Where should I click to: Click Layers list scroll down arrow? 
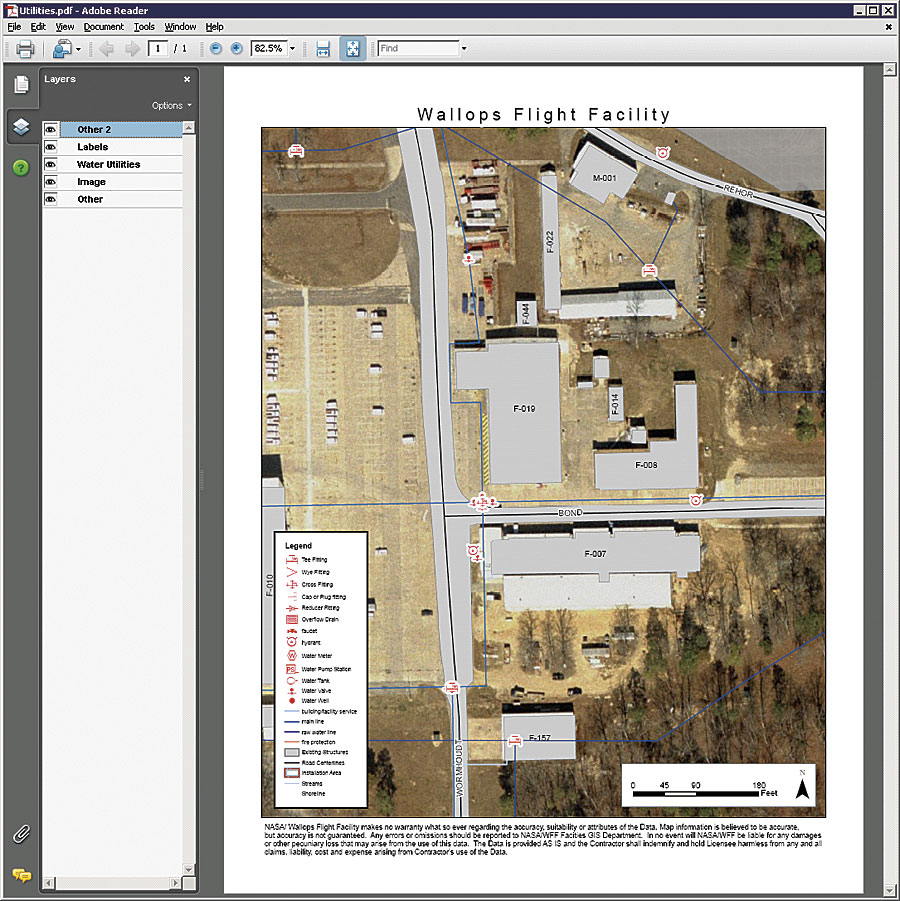(x=189, y=869)
